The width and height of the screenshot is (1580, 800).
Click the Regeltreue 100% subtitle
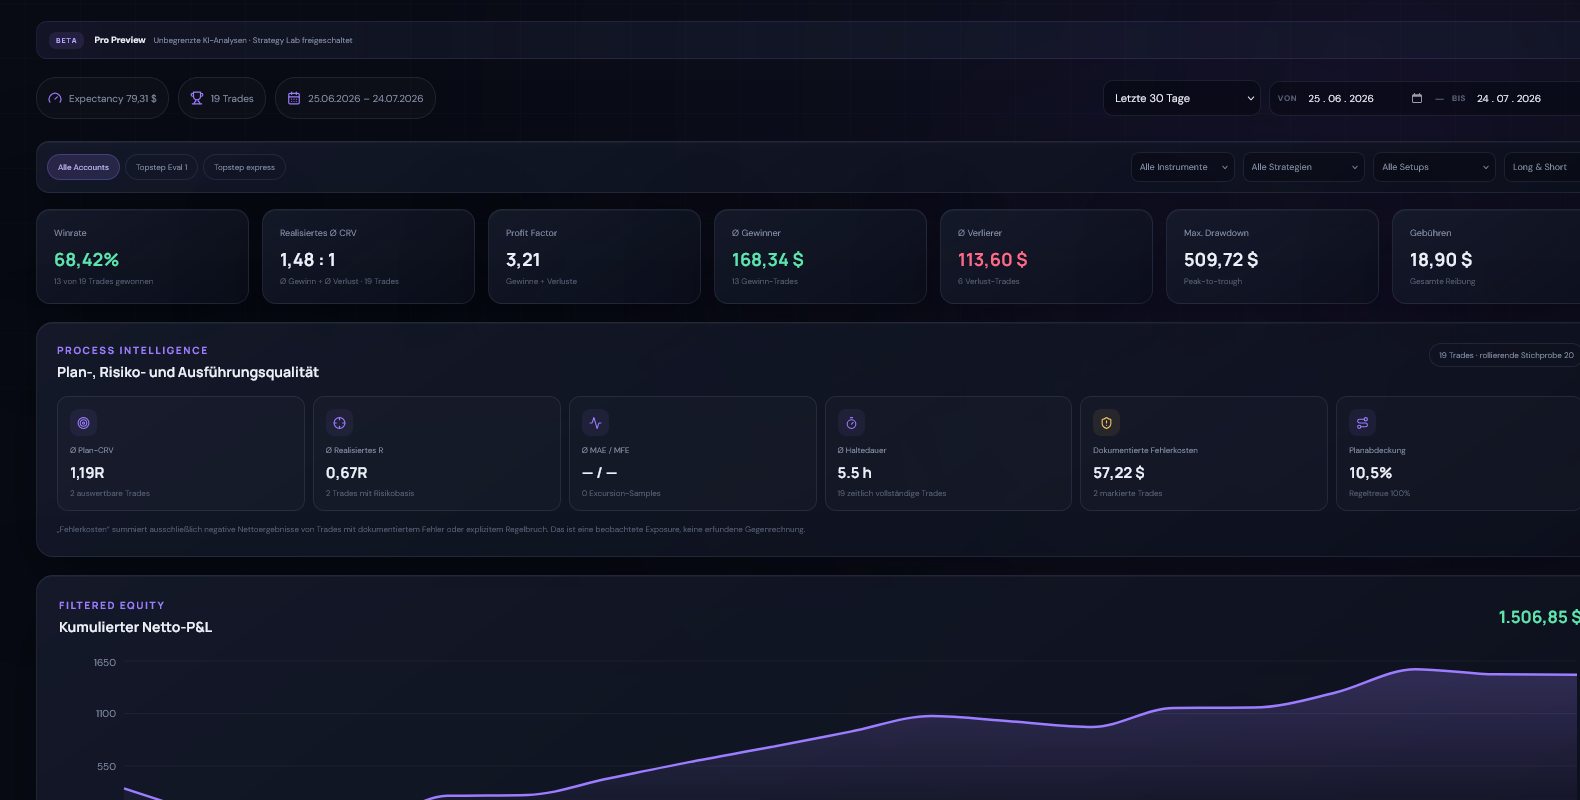coord(1379,494)
